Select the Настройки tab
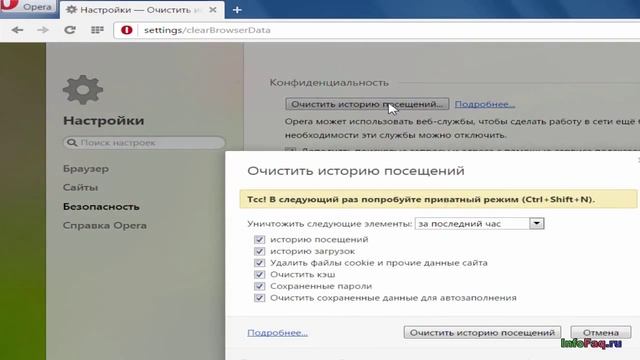Viewport: 640px width, 360px height. (x=142, y=10)
